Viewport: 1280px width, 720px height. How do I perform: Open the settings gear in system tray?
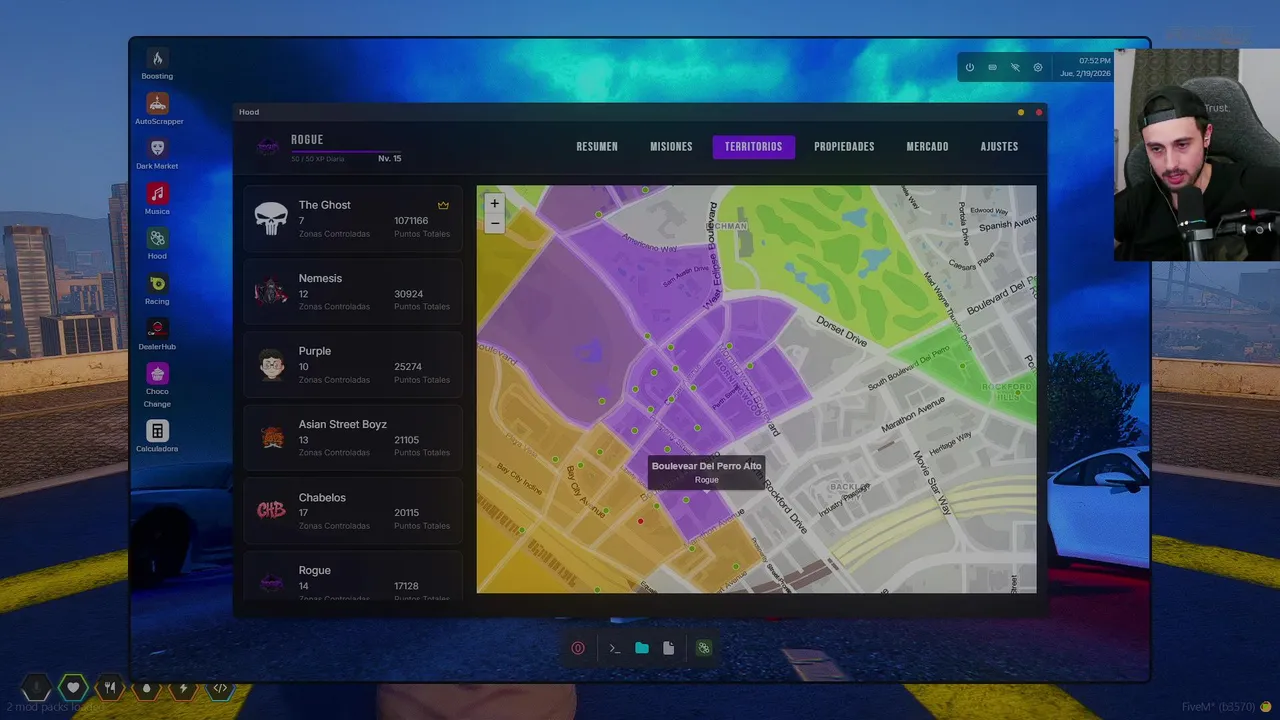[x=1038, y=68]
